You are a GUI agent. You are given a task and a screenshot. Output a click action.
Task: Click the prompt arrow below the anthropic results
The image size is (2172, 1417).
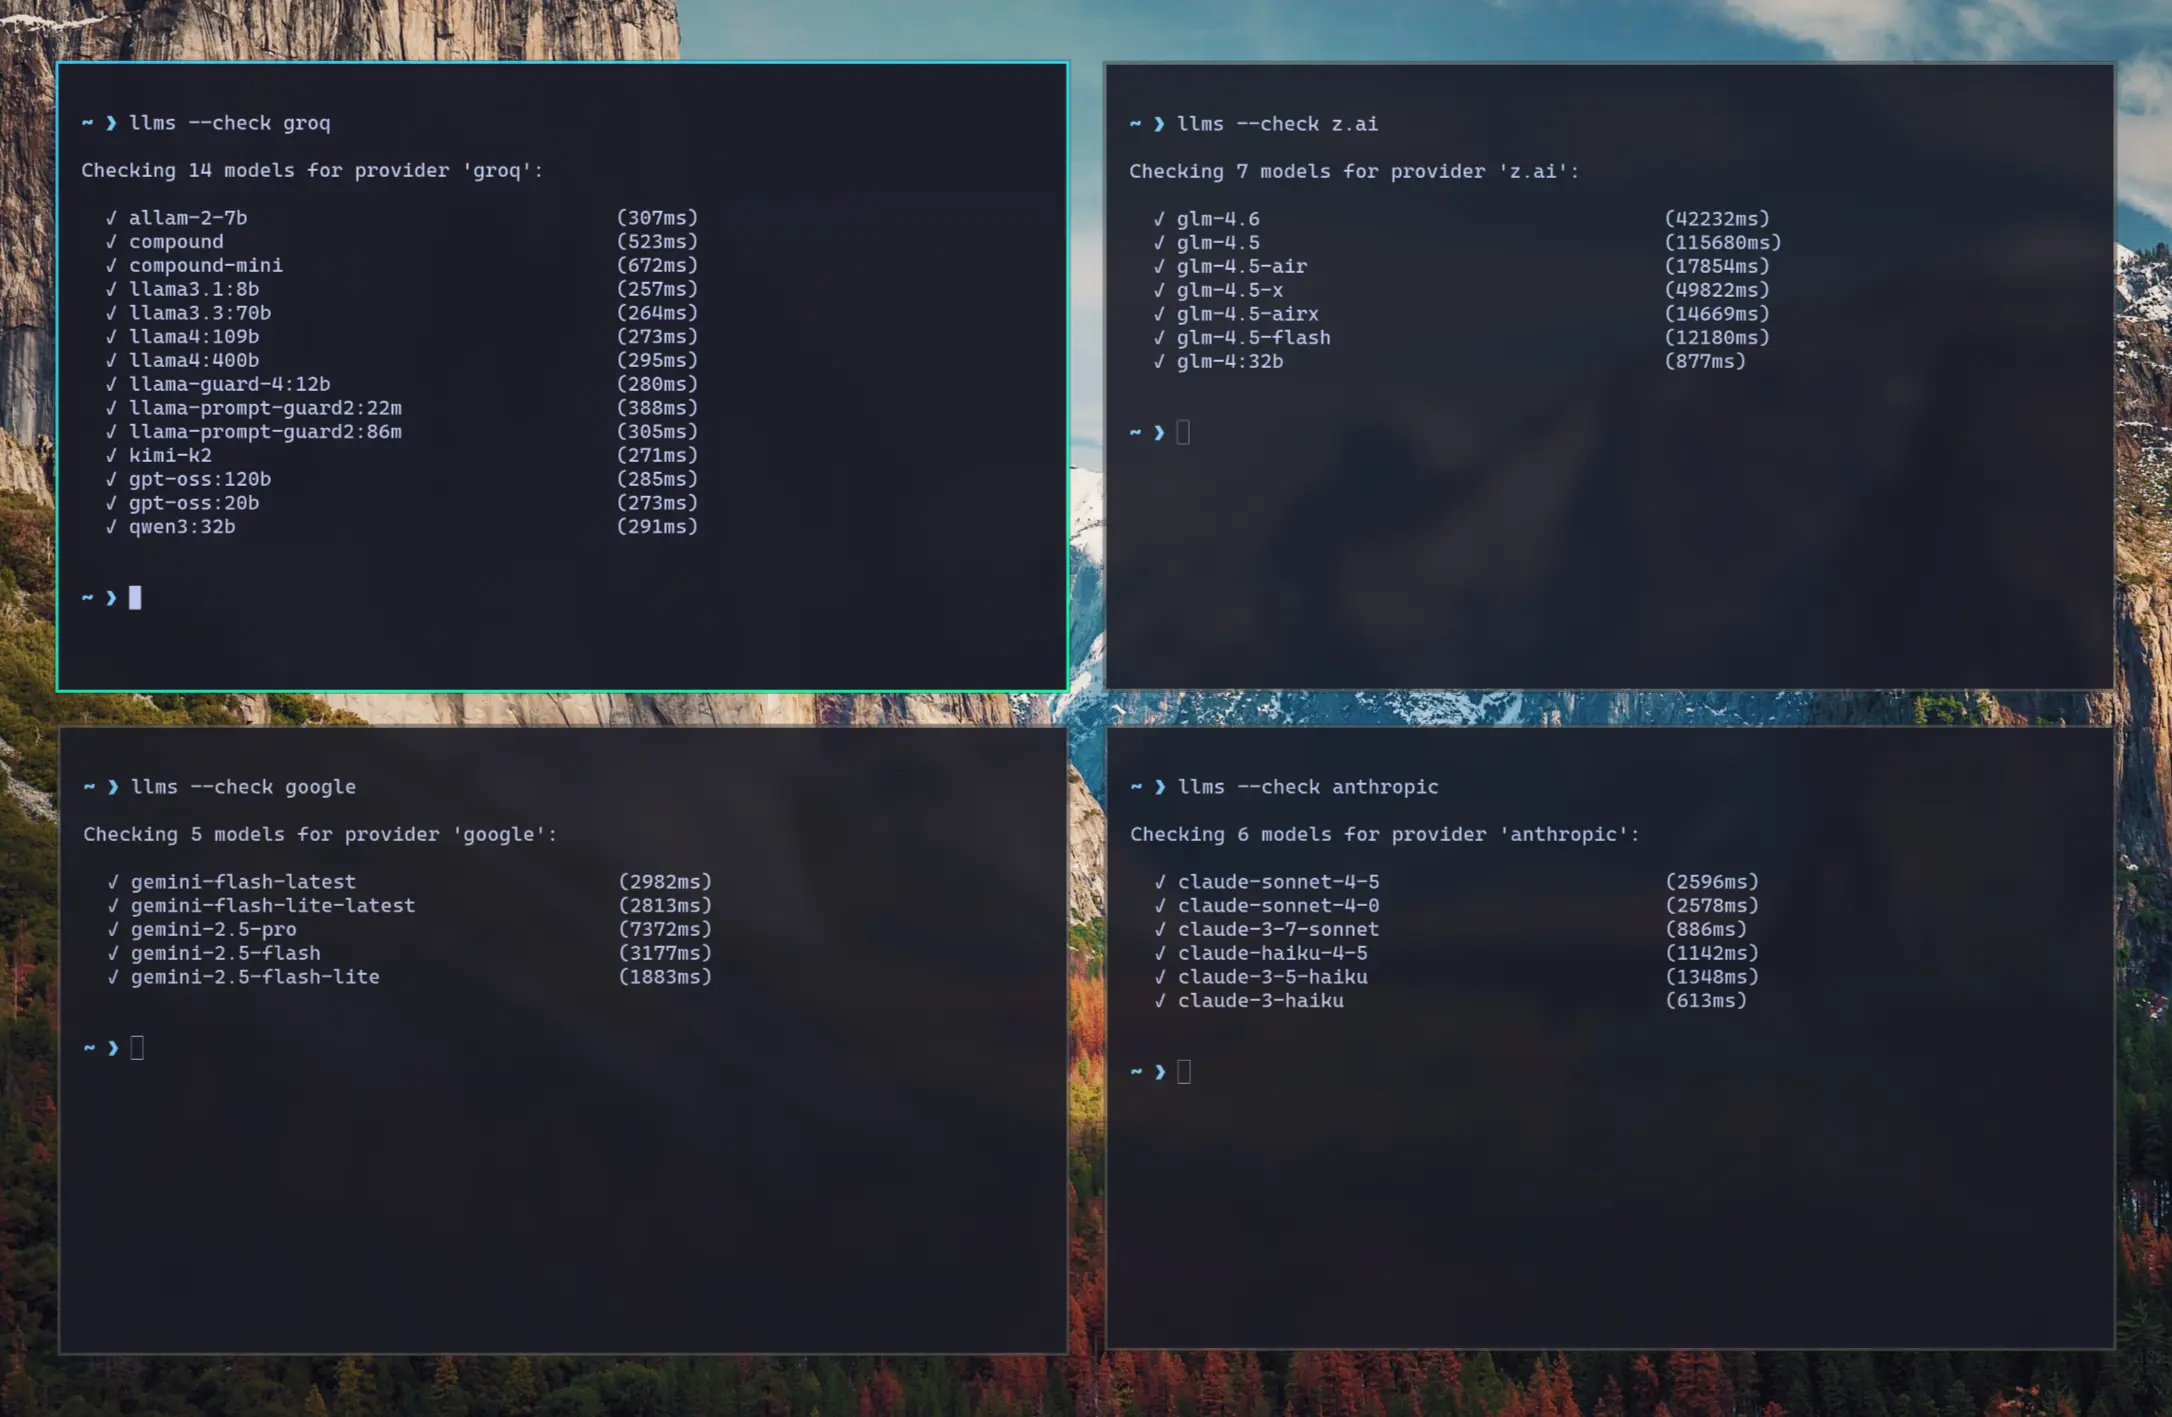(x=1159, y=1071)
